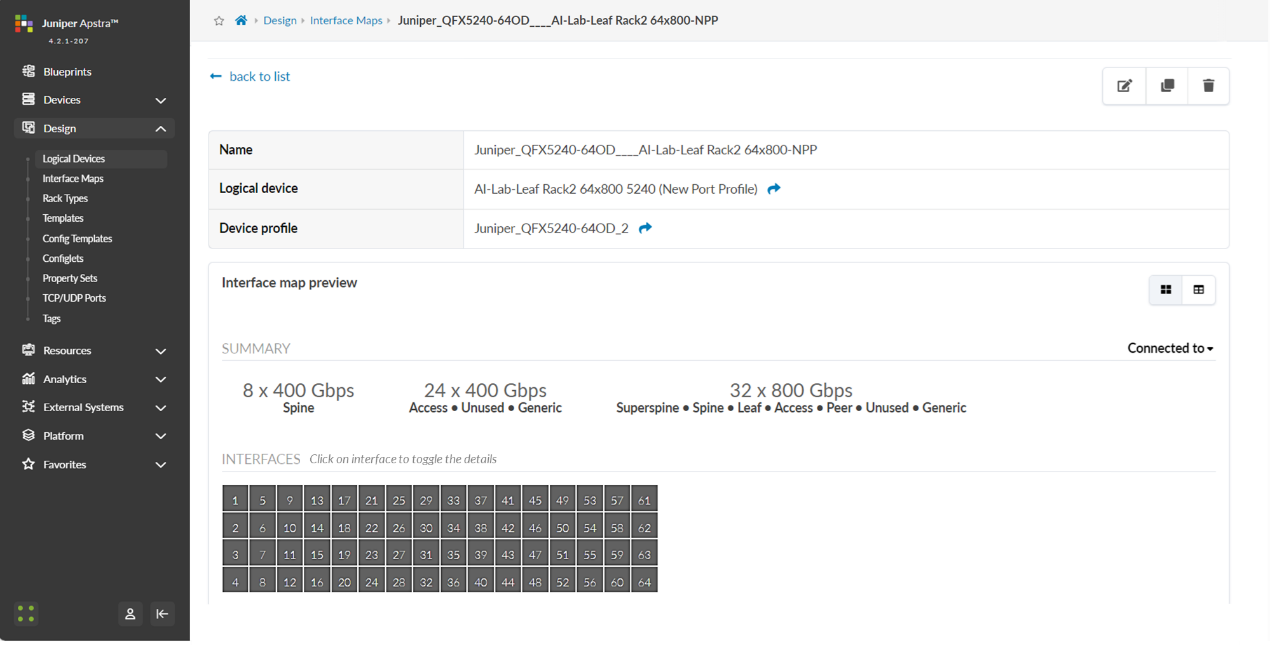Click the edit interface map icon

(x=1124, y=86)
